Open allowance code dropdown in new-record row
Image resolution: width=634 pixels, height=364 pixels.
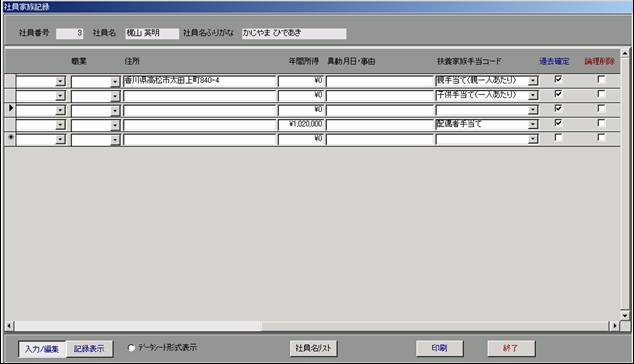[533, 139]
